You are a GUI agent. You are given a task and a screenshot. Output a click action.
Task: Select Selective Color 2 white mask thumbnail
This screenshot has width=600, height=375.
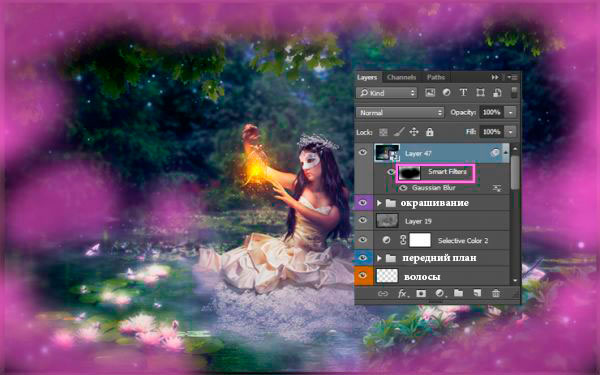[420, 240]
